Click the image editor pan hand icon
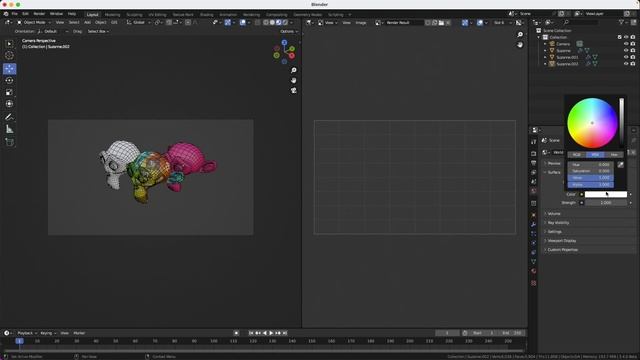 pos(520,44)
